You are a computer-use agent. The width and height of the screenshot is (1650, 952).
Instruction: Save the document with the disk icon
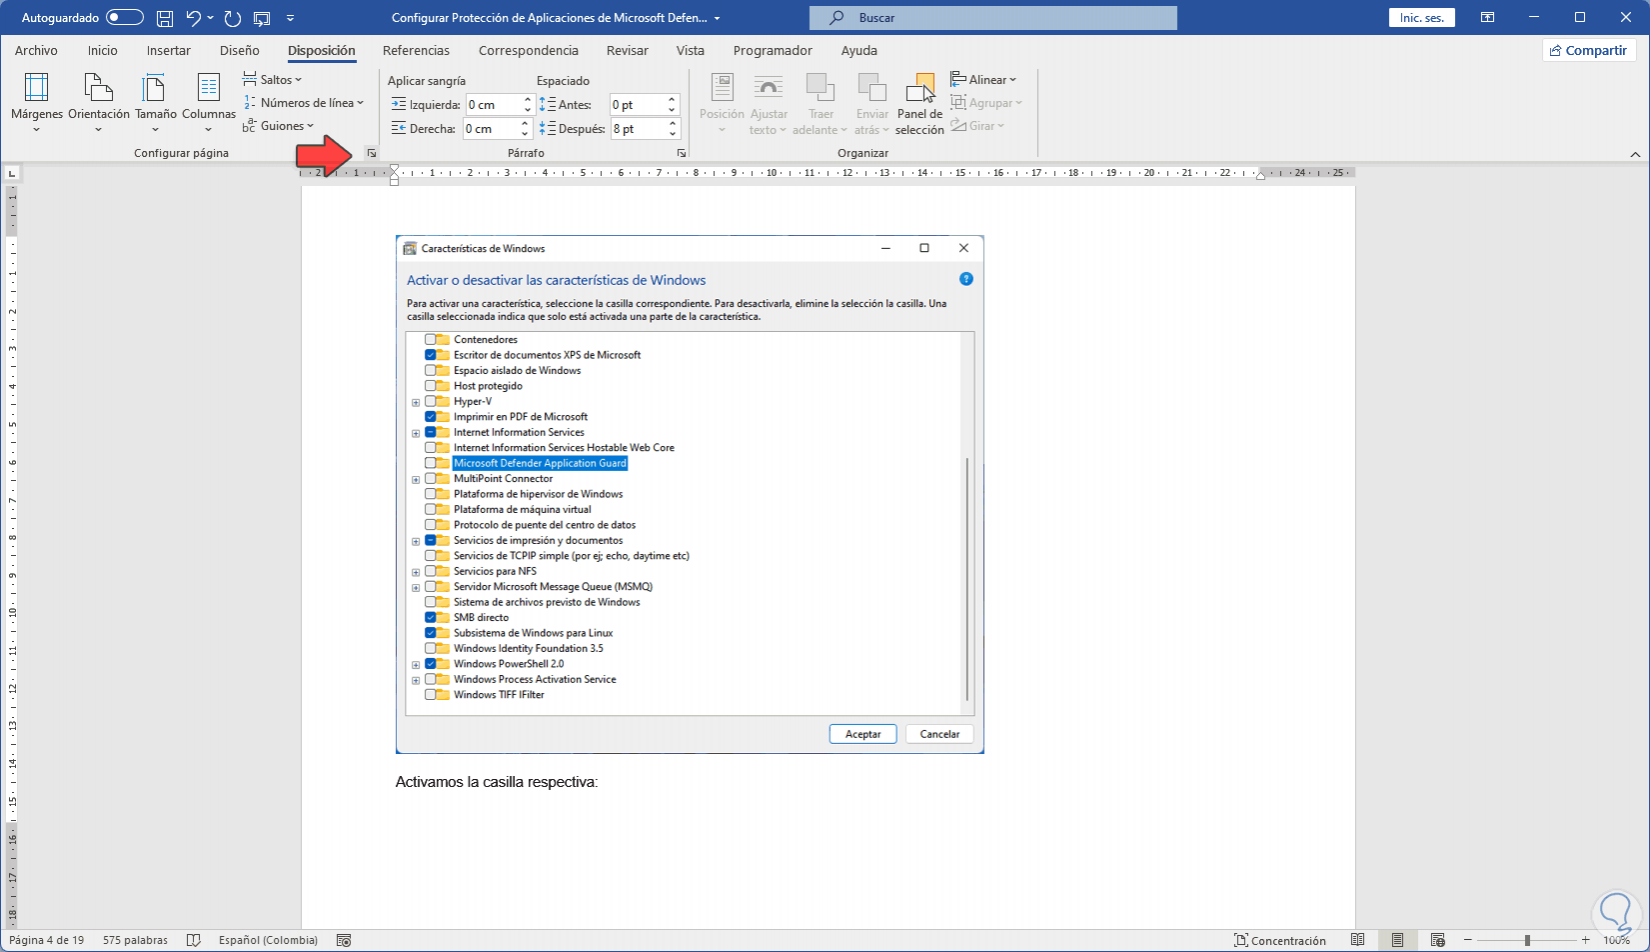tap(165, 18)
